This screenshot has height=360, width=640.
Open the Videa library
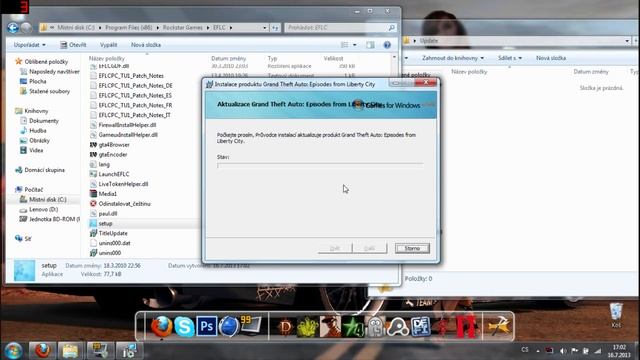36,150
